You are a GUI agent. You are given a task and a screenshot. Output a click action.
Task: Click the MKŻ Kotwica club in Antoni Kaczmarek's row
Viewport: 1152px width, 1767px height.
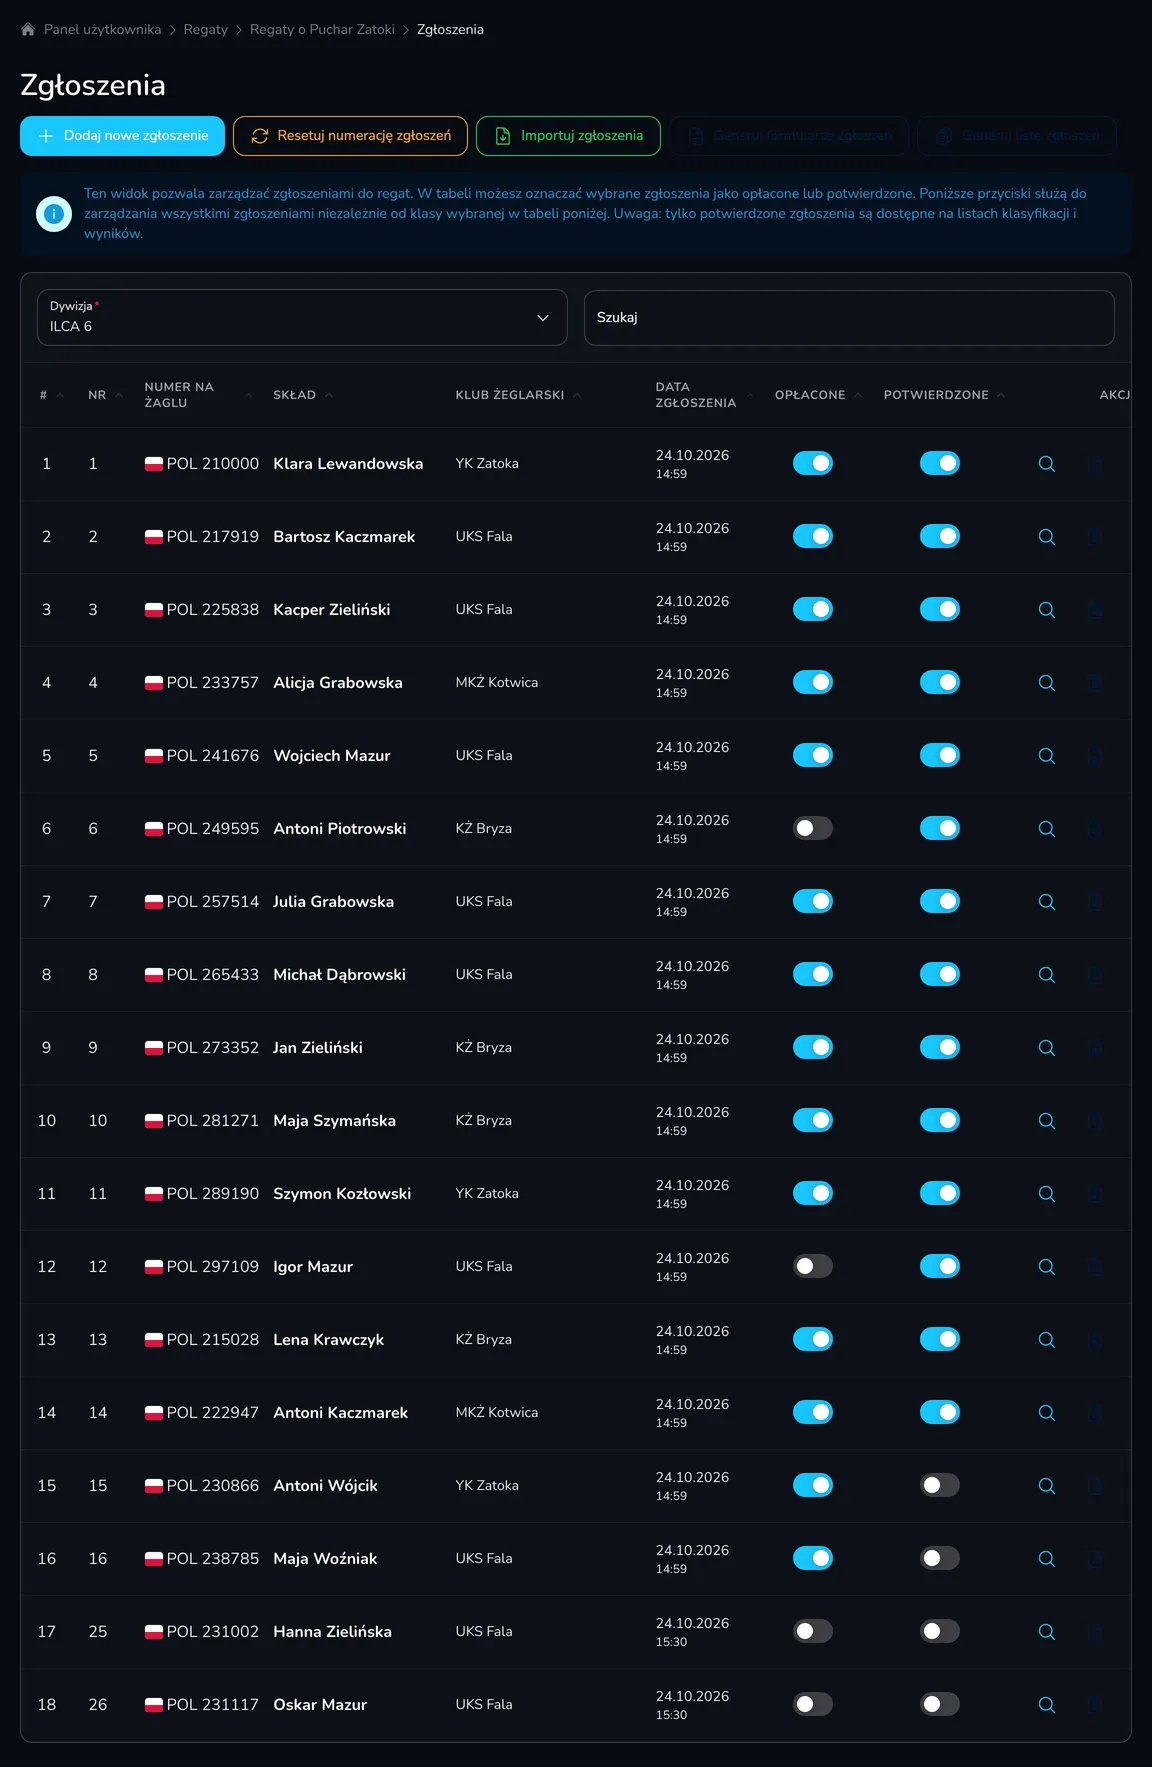pos(497,1413)
